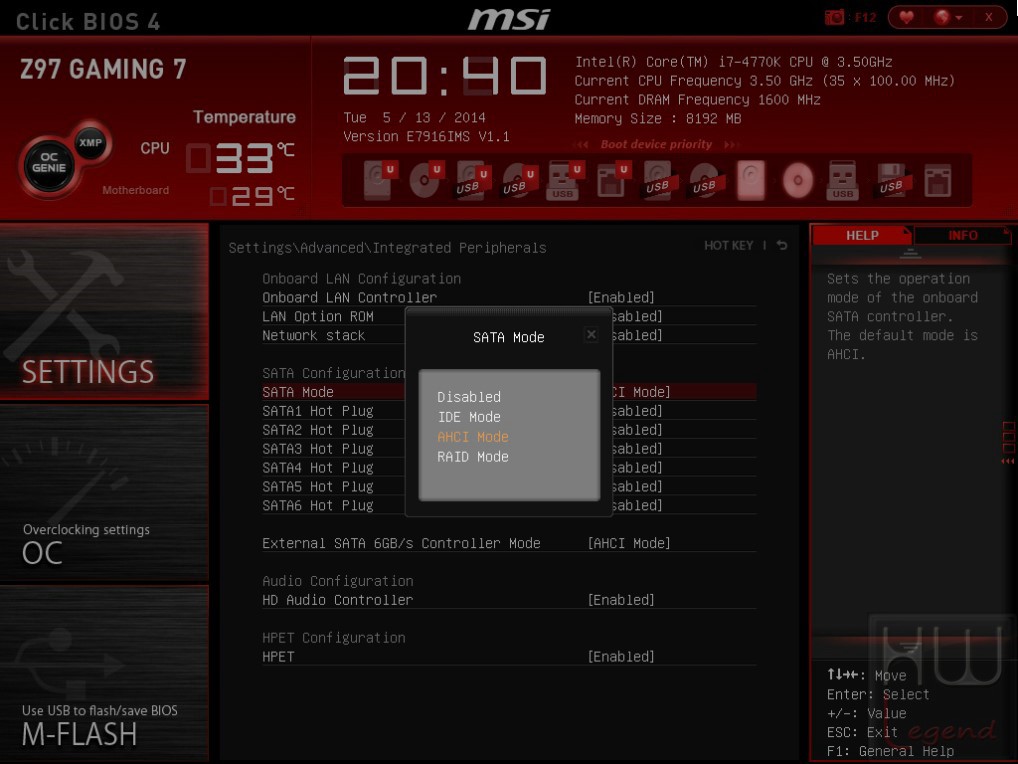The height and width of the screenshot is (764, 1018).
Task: Click the HOT KEY button
Action: tap(728, 245)
